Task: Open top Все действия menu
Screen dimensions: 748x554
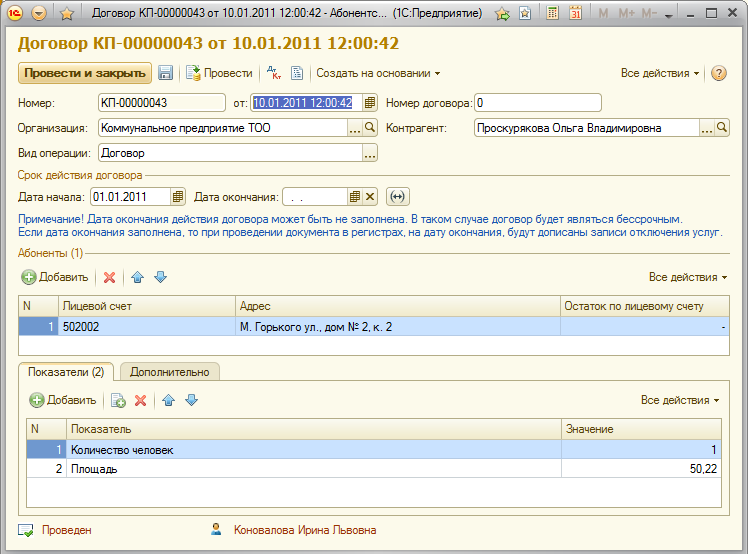Action: point(660,73)
